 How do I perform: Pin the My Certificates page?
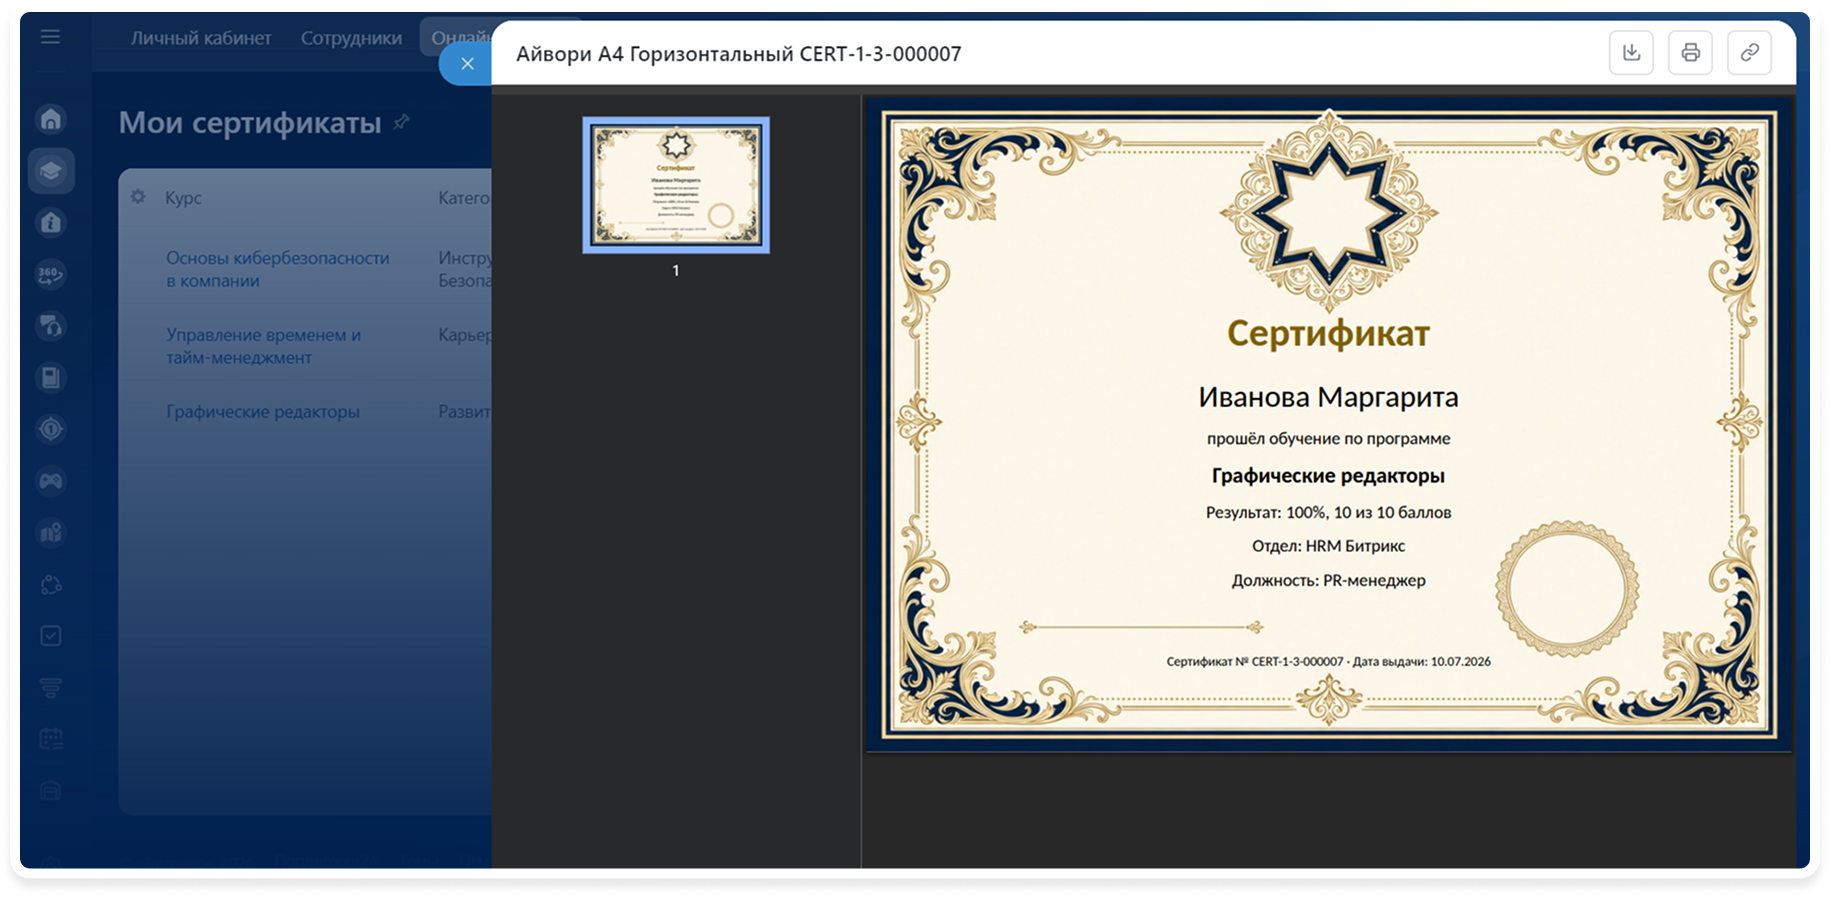pyautogui.click(x=402, y=122)
